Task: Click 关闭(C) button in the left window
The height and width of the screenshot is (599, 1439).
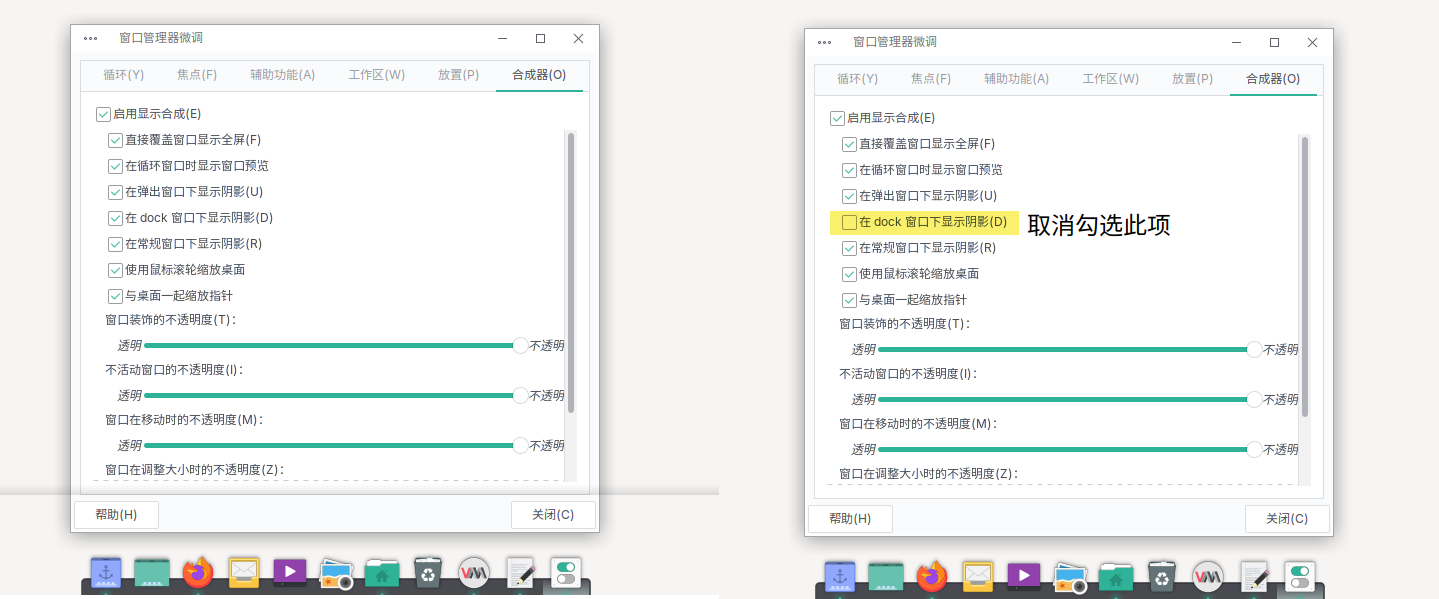Action: pos(553,515)
